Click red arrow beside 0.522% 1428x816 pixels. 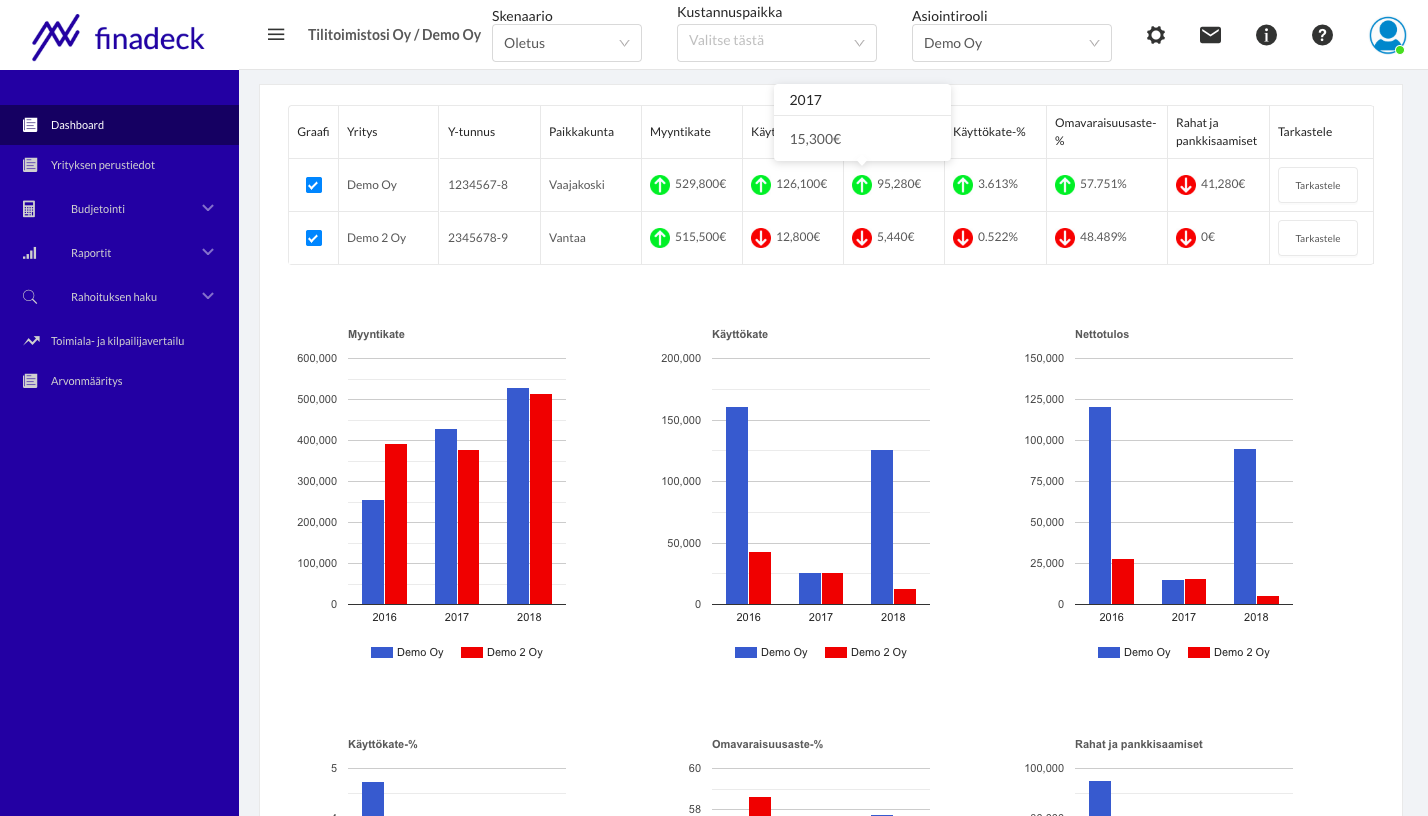coord(963,238)
